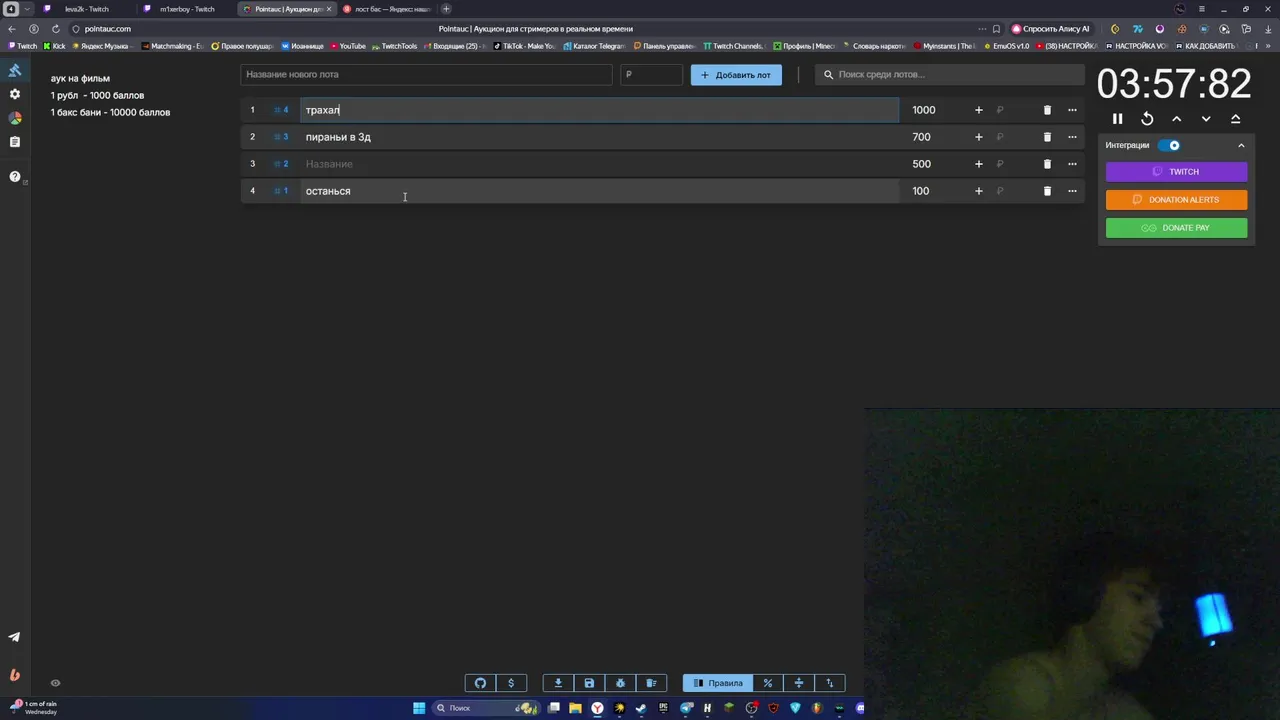Open settings gear in left sidebar
Viewport: 1280px width, 720px height.
pyautogui.click(x=14, y=94)
